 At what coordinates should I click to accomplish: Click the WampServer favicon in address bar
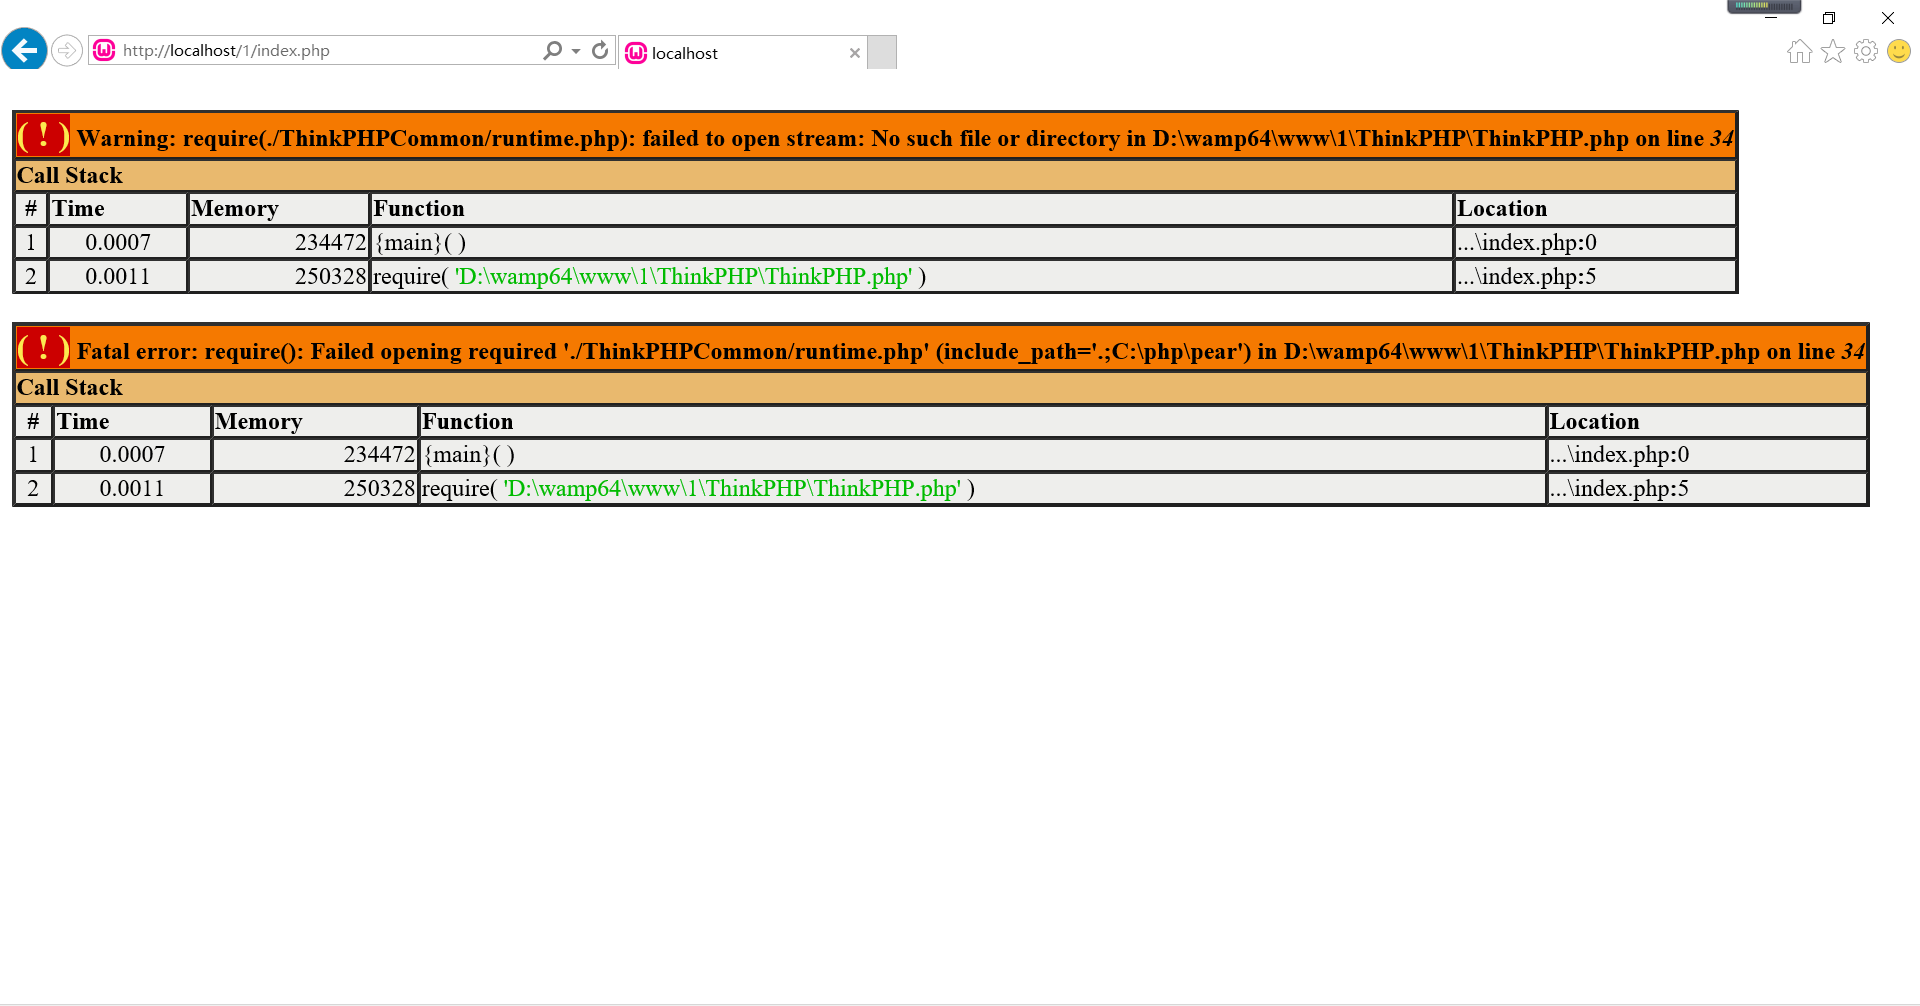104,50
